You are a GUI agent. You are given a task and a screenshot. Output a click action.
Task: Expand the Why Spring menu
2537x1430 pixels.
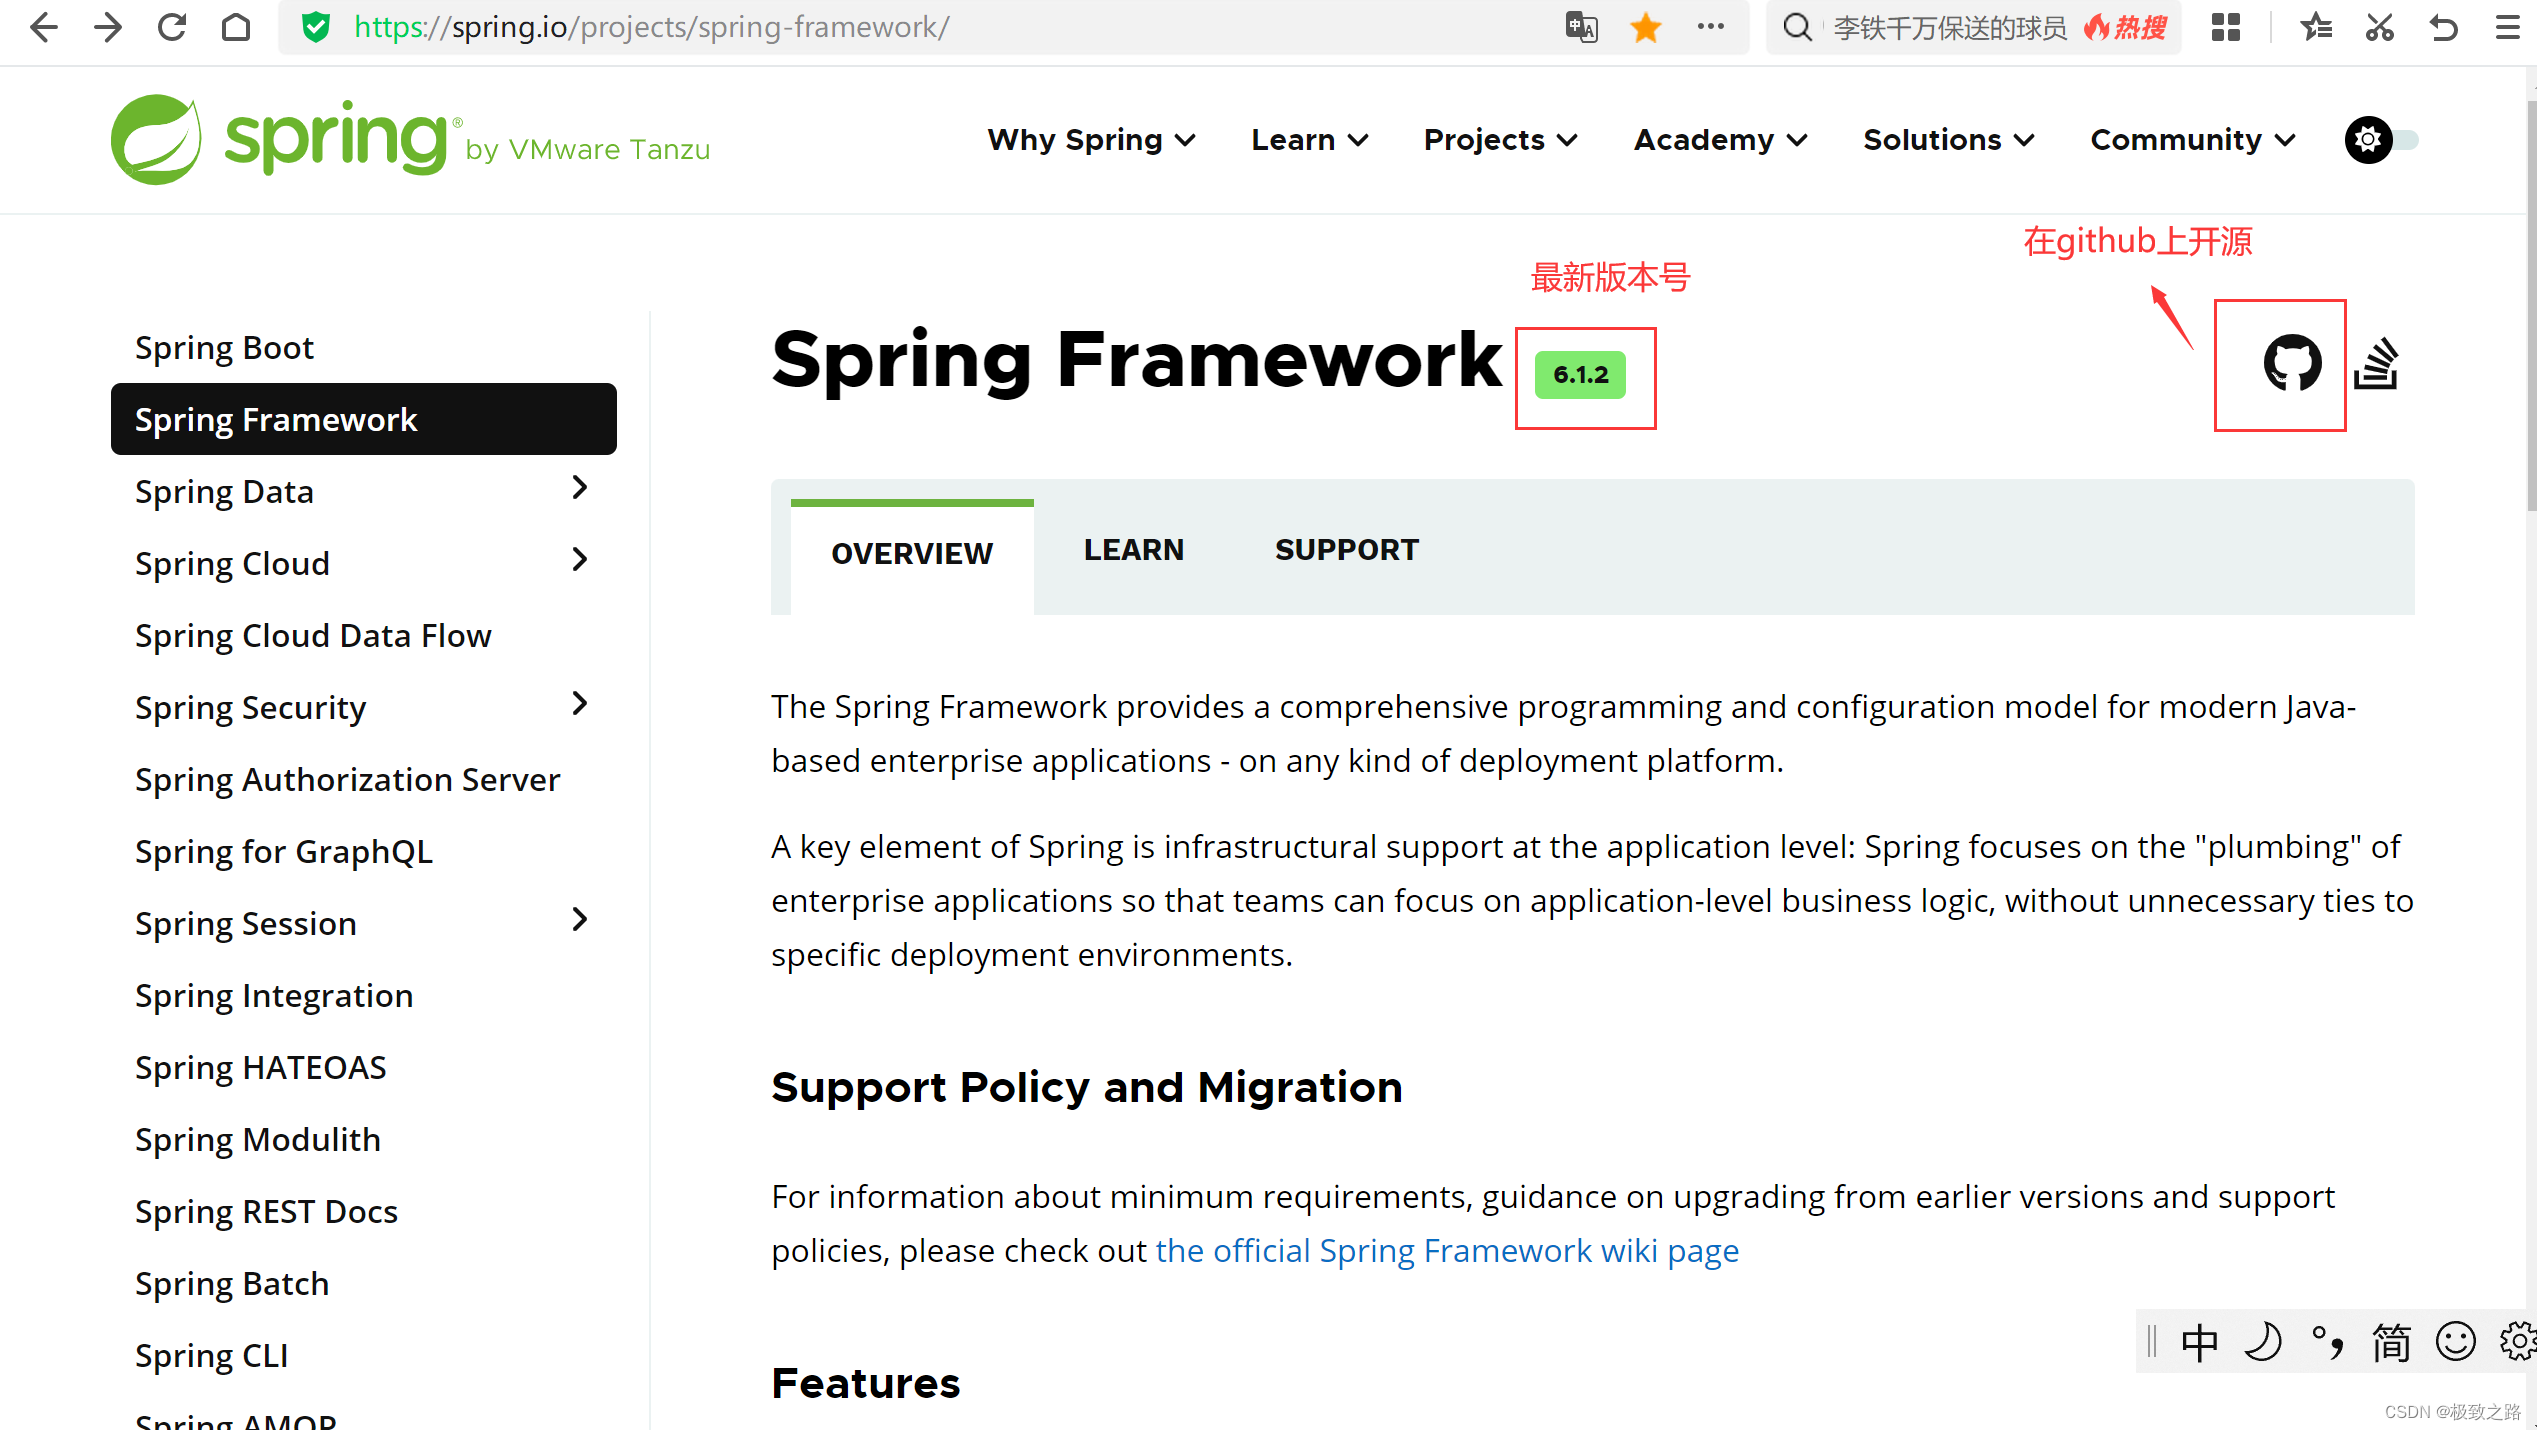pos(1091,140)
